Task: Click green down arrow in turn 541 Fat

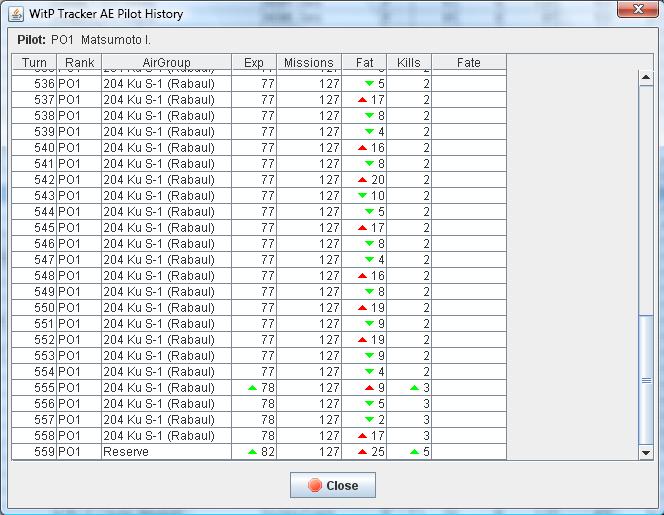Action: coord(369,163)
